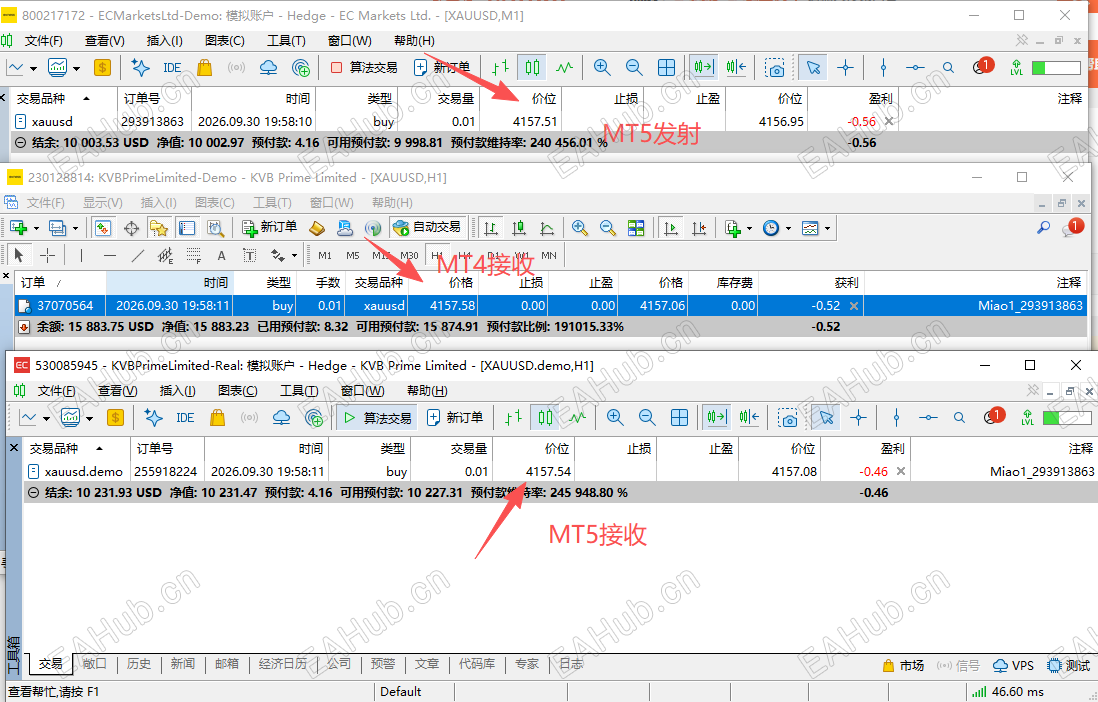Open IDE in KVB MT5 window toolbar
1098x702 pixels.
[x=185, y=418]
